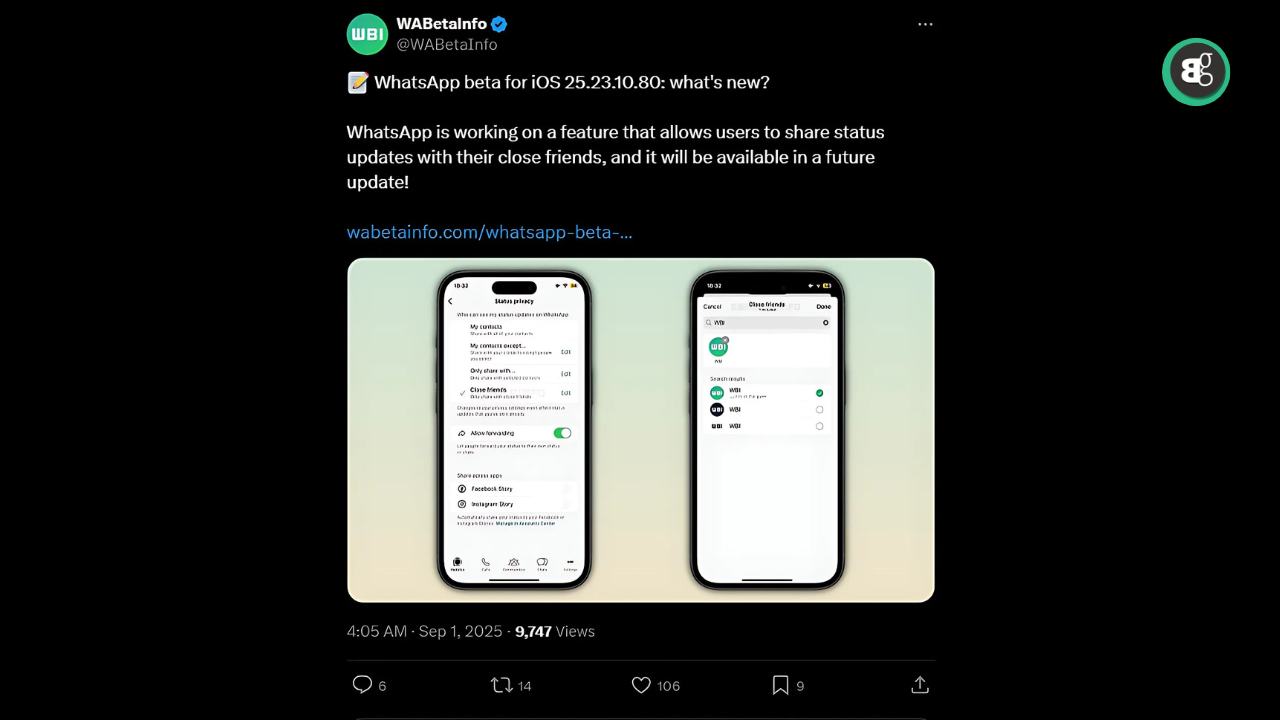This screenshot has width=1280, height=720.
Task: Like the tweet with the heart icon
Action: (642, 685)
